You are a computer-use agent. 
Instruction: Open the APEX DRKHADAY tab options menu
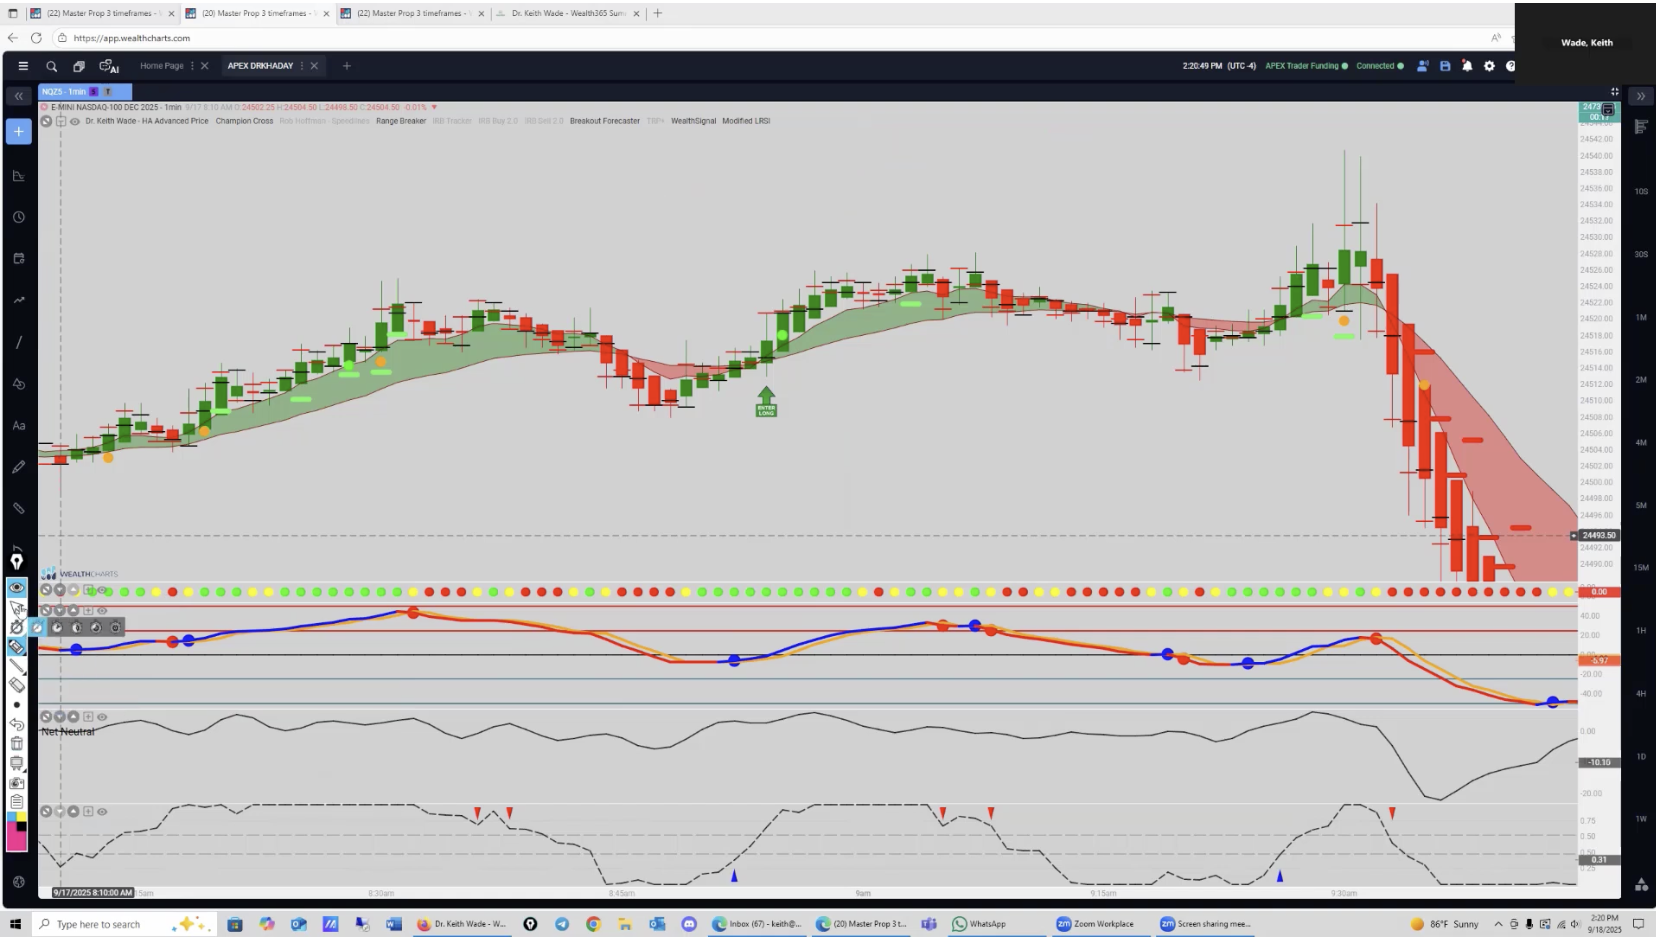[x=302, y=66]
